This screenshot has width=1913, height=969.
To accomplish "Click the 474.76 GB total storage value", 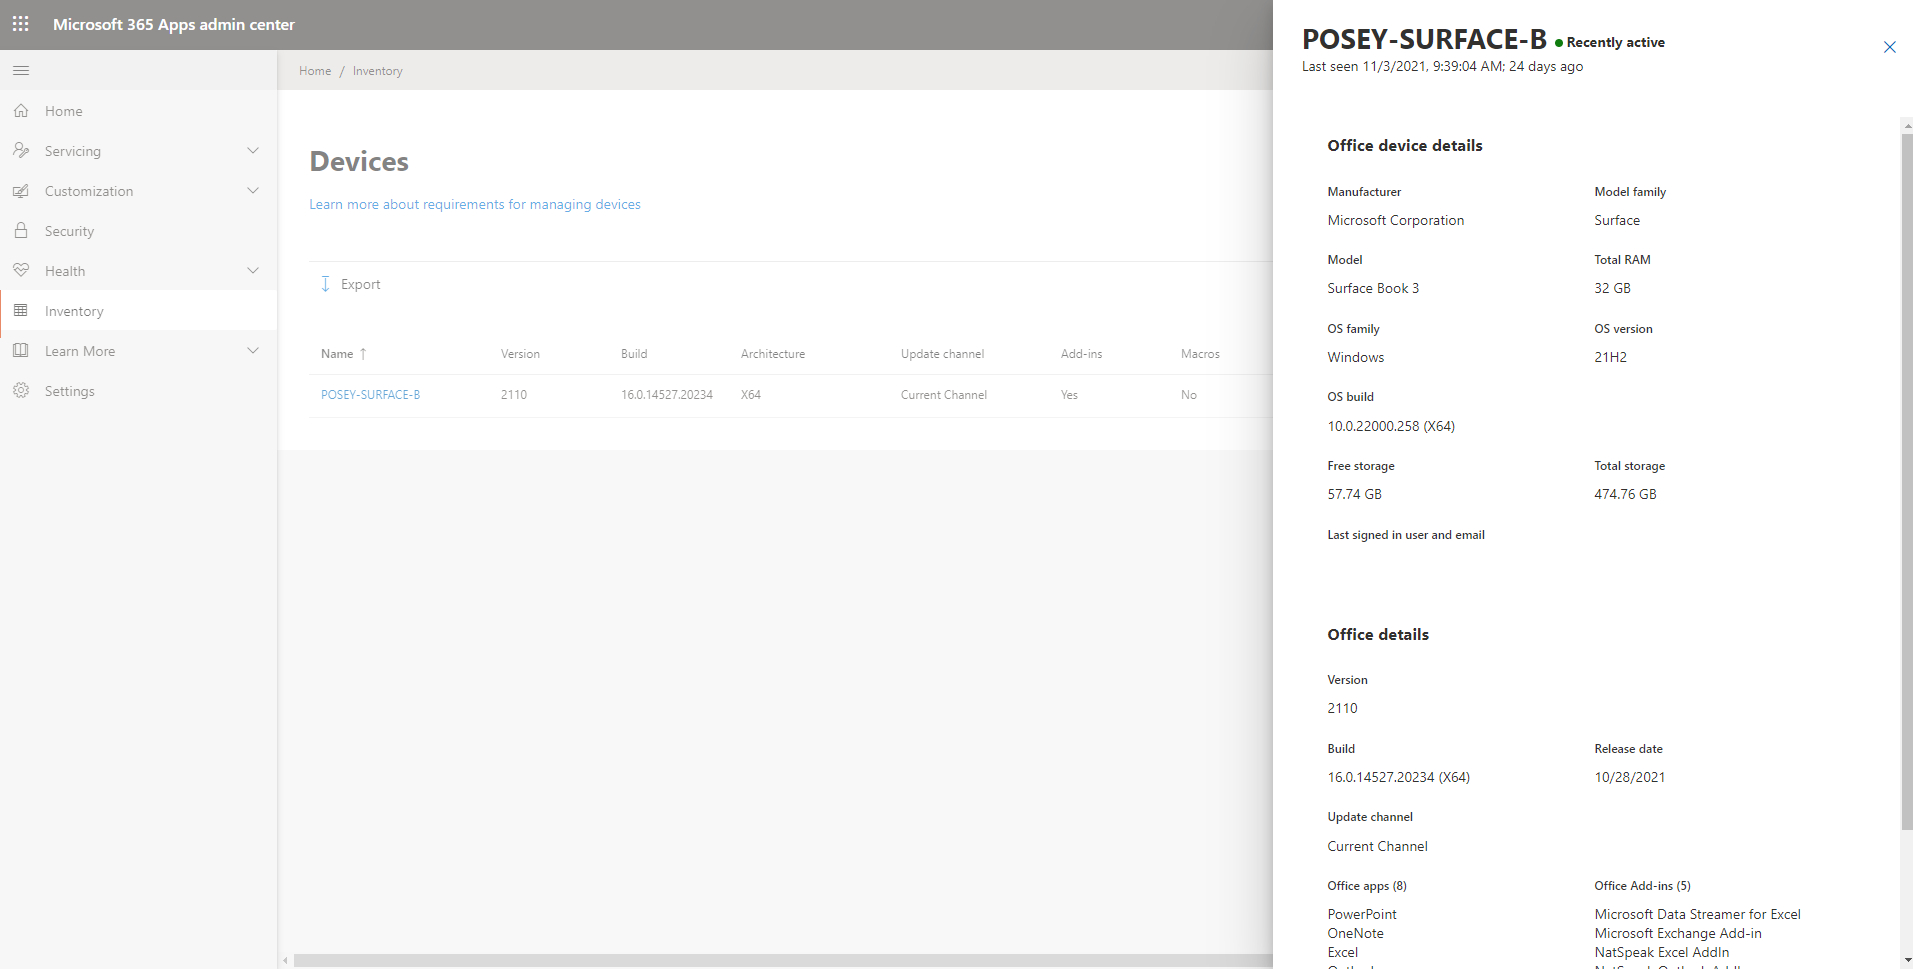I will (1625, 494).
